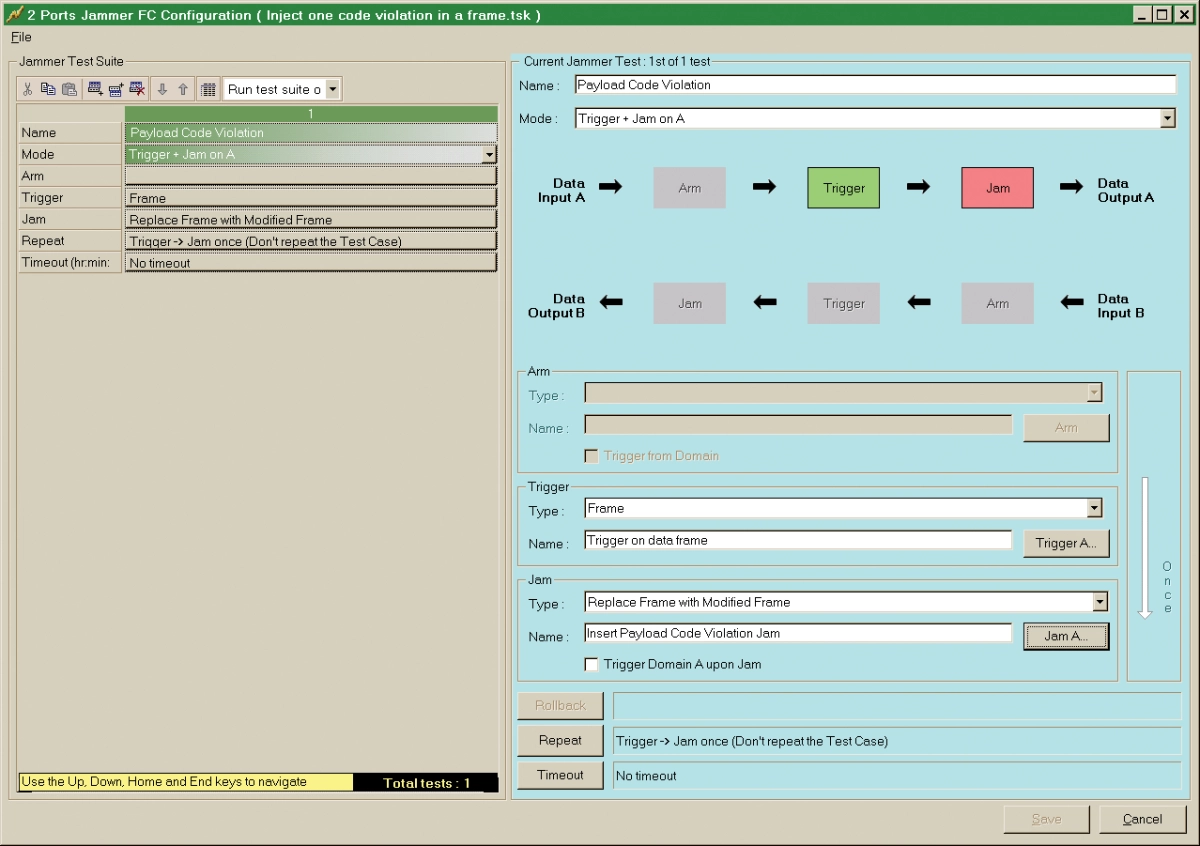Click the empty Arm row cell
Screen dimensions: 1200x846
pos(311,176)
